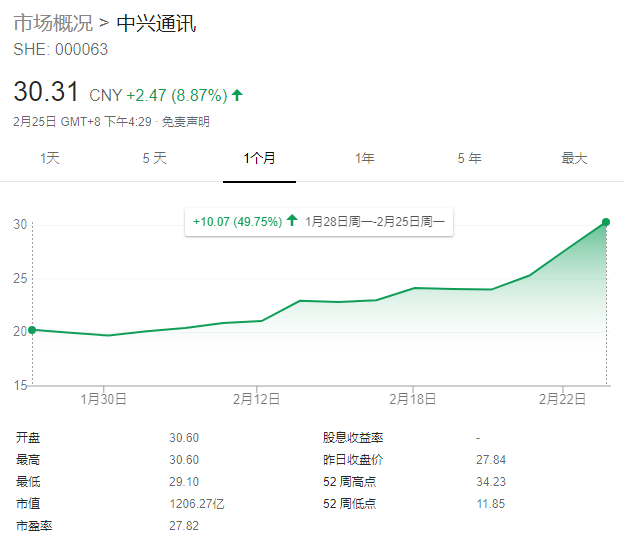Image resolution: width=624 pixels, height=556 pixels.
Task: Click the chart's starting data point dot
Action: tap(32, 329)
